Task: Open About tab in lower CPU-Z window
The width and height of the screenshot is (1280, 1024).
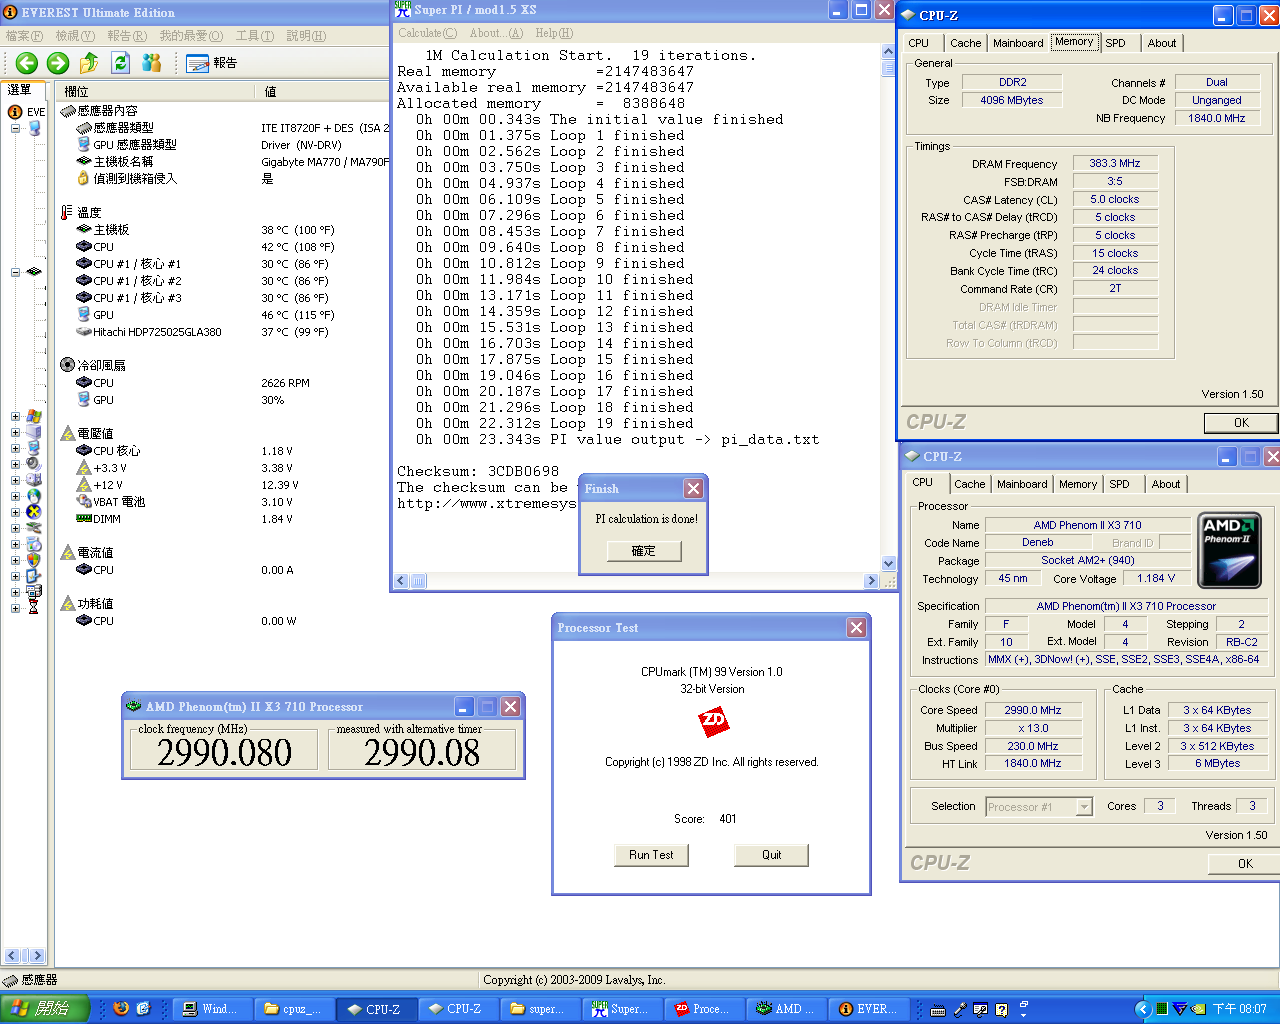Action: point(1165,484)
